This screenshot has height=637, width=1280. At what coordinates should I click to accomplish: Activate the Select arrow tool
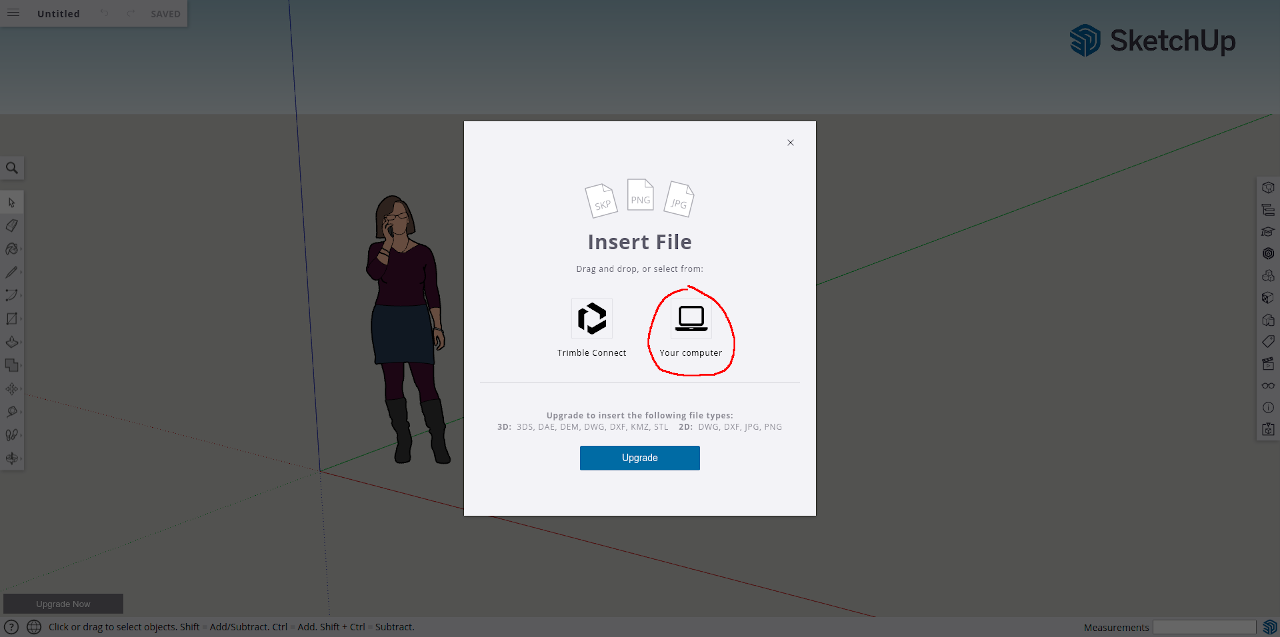(x=12, y=202)
